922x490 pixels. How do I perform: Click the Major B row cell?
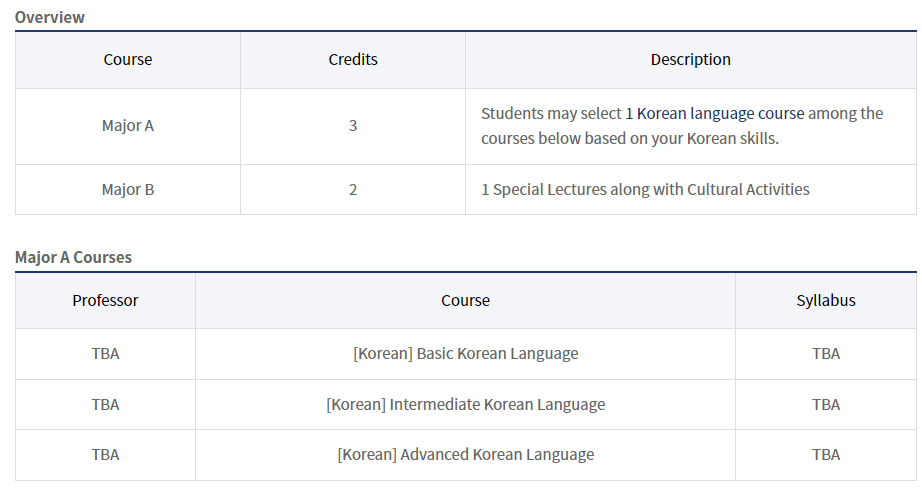tap(128, 189)
